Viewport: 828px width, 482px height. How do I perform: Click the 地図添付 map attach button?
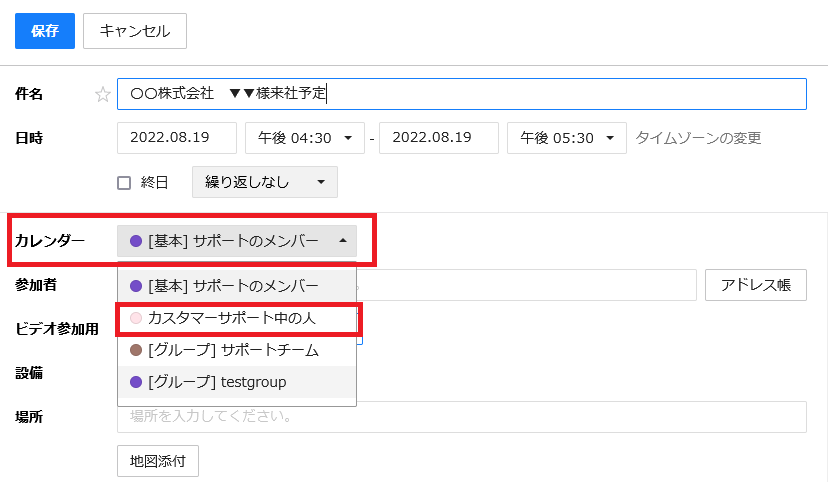pyautogui.click(x=158, y=461)
